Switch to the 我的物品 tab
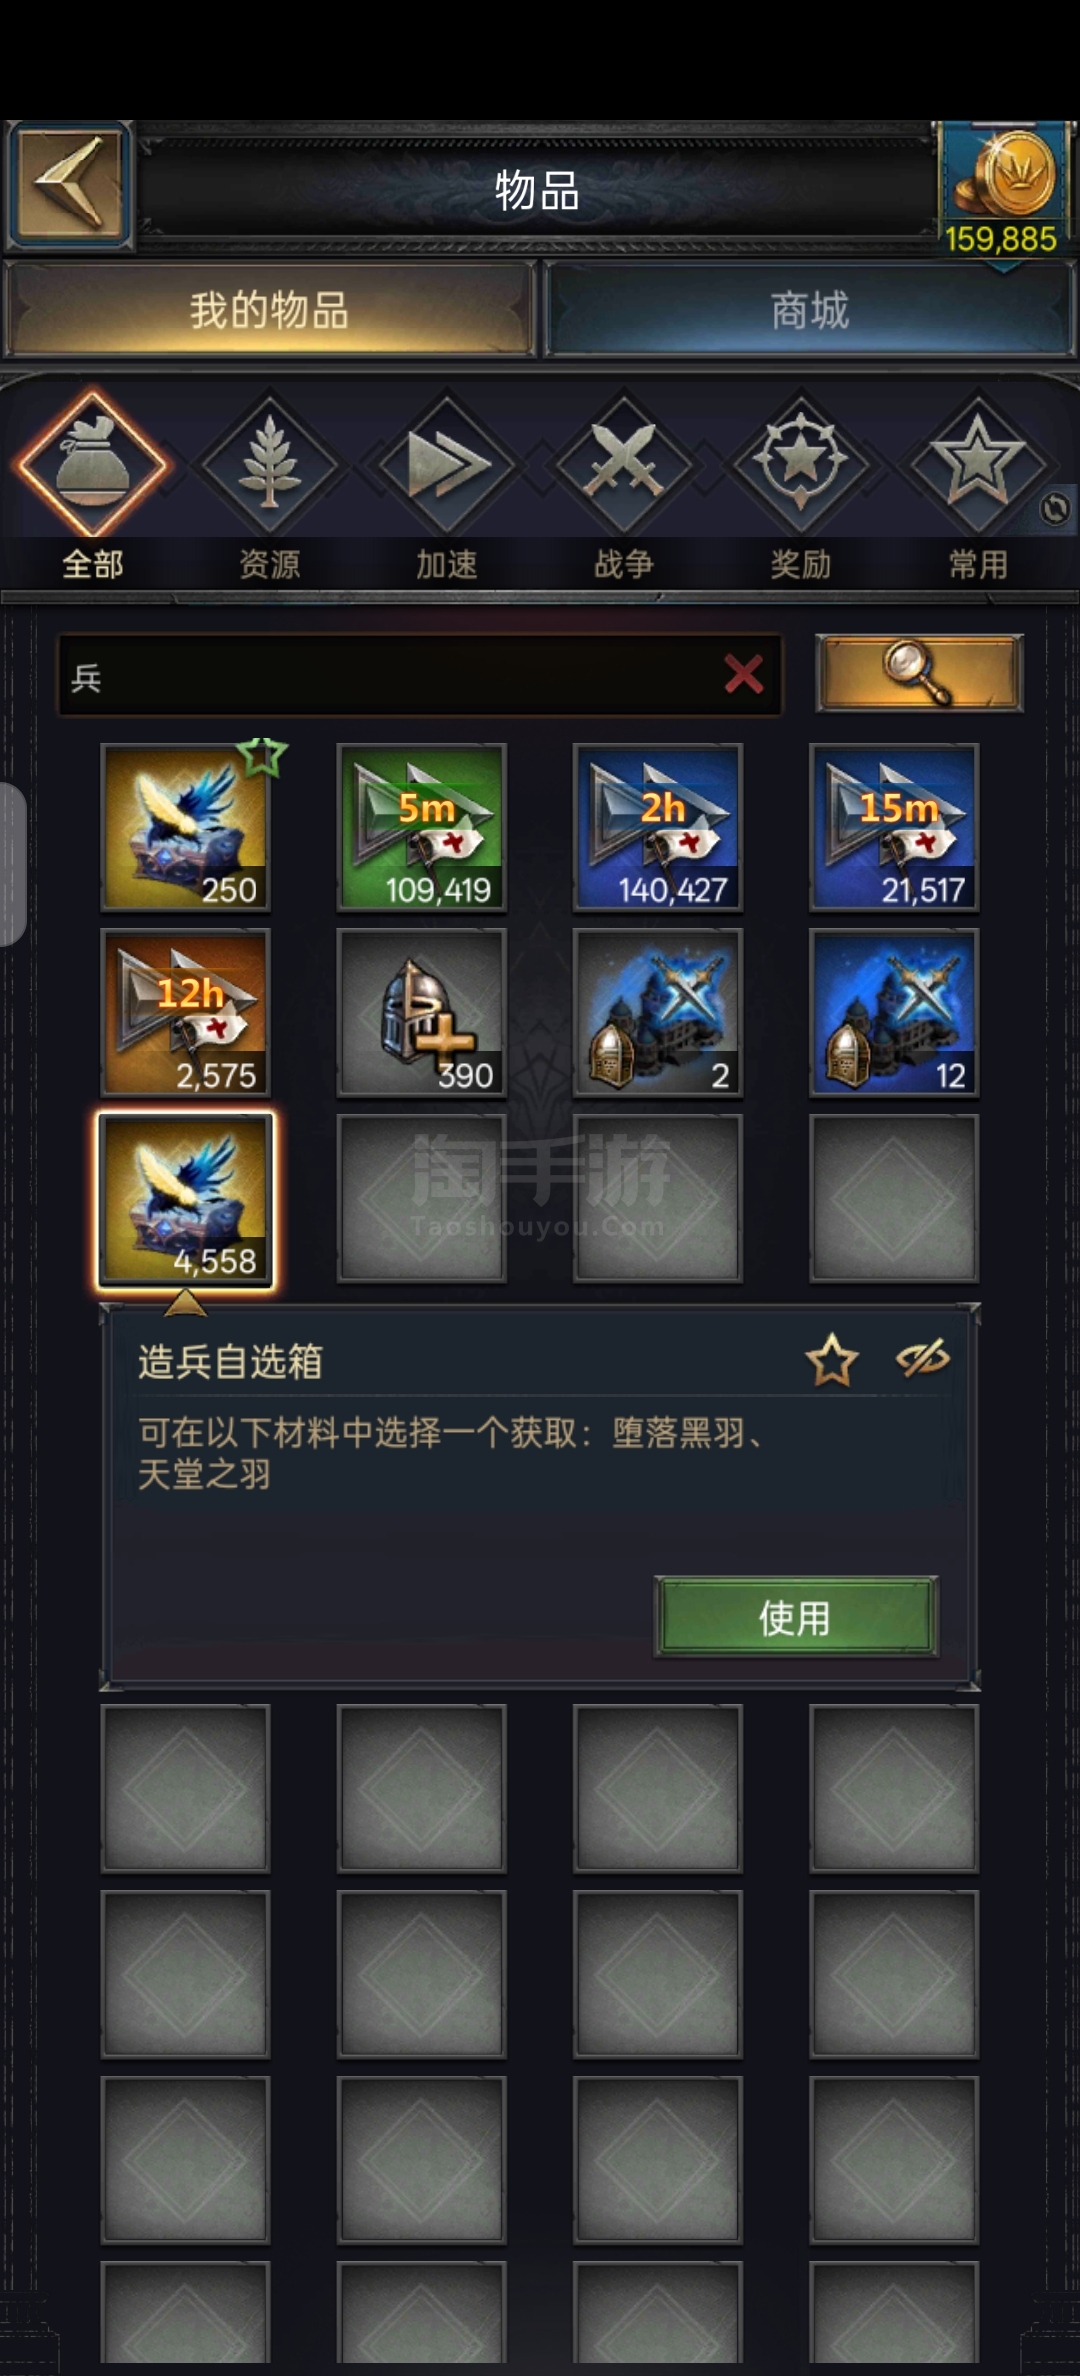 pos(269,310)
